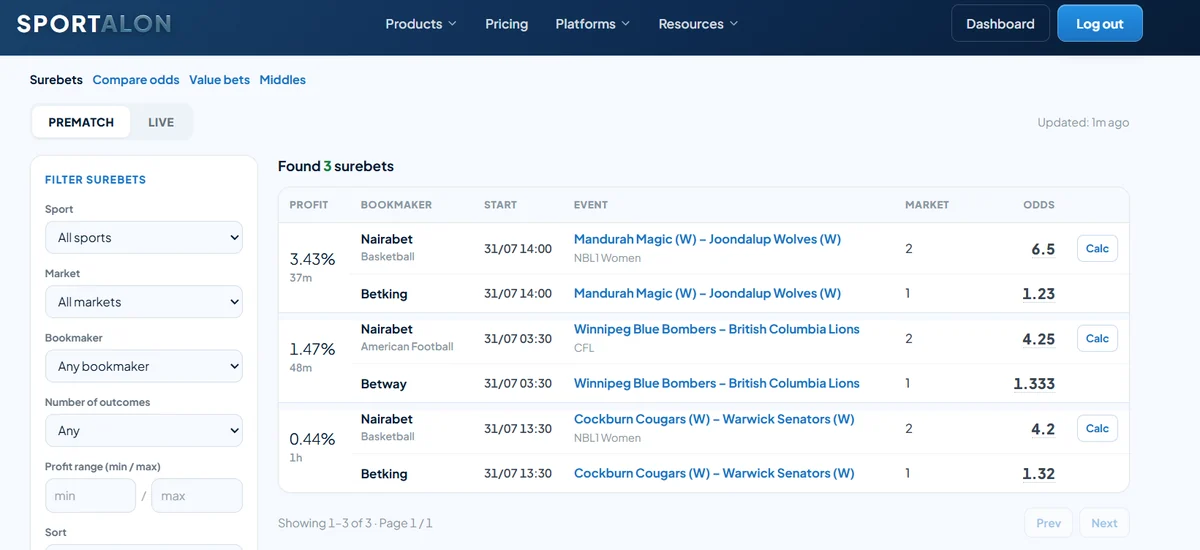Click the 1.333 odds value

1034,384
